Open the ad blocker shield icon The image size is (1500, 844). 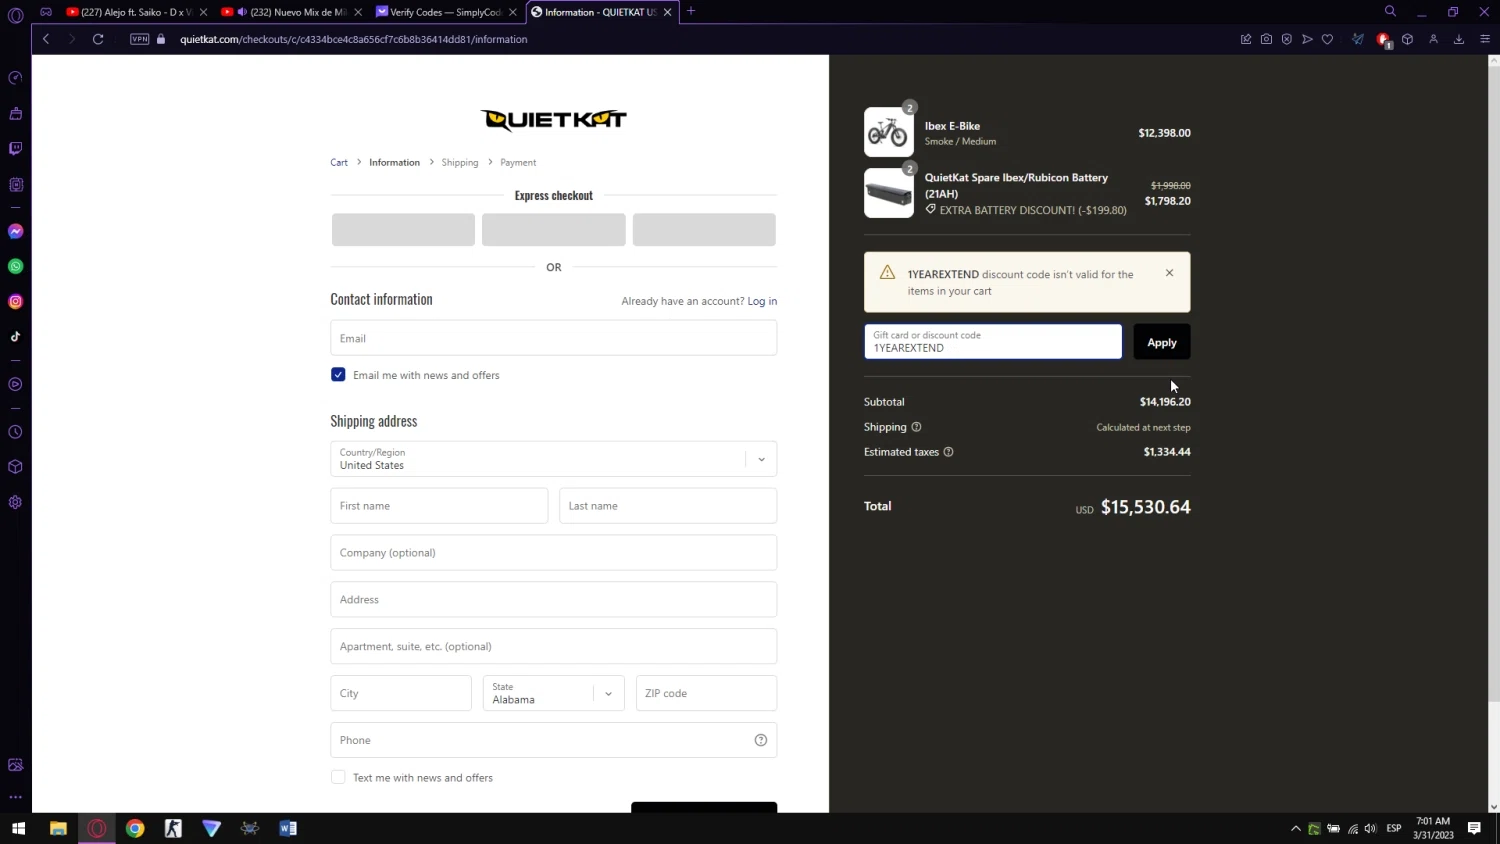[1287, 39]
